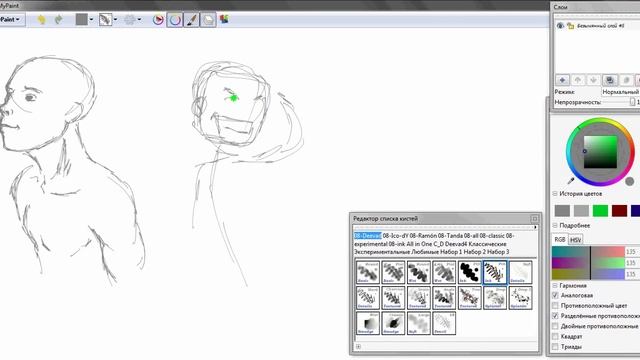Switch to the RGB tab

[x=560, y=240]
